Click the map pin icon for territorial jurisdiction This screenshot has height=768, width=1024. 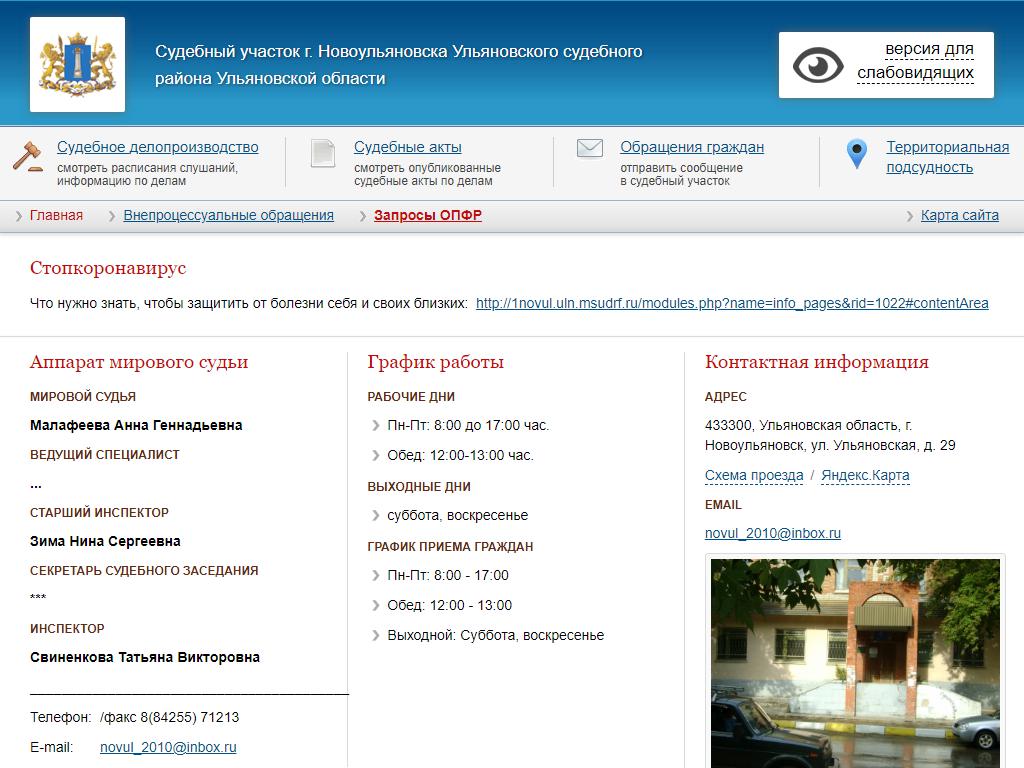[856, 154]
